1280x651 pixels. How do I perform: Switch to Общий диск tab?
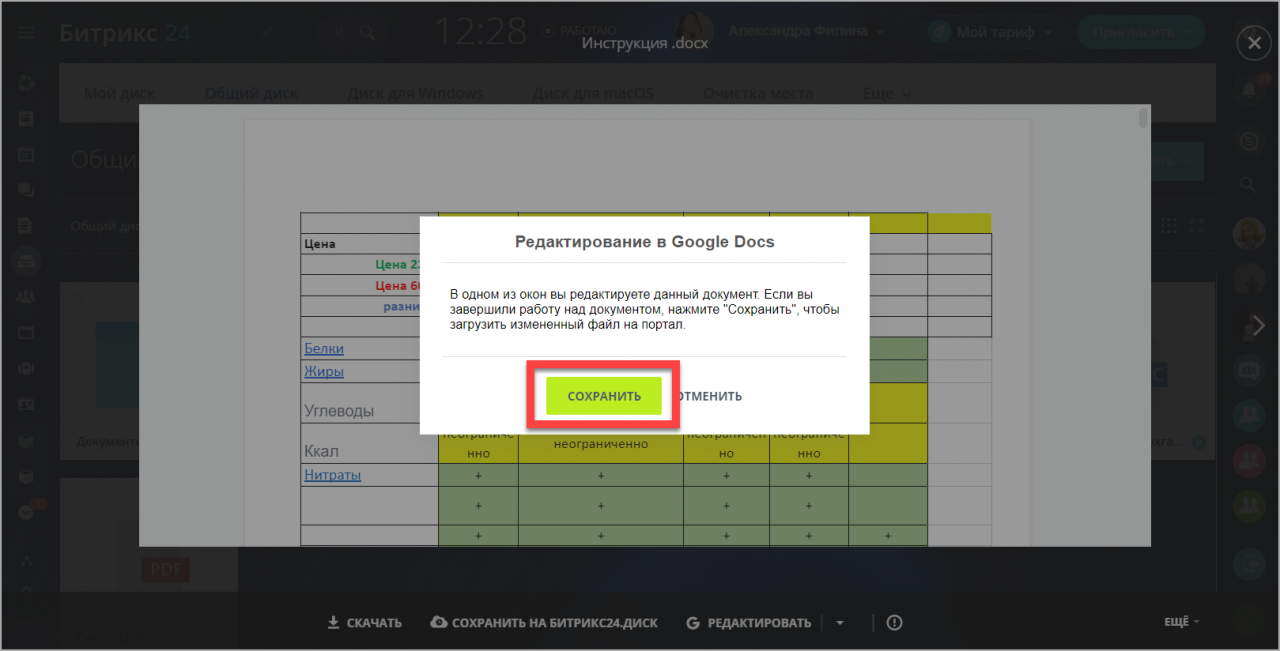click(251, 93)
